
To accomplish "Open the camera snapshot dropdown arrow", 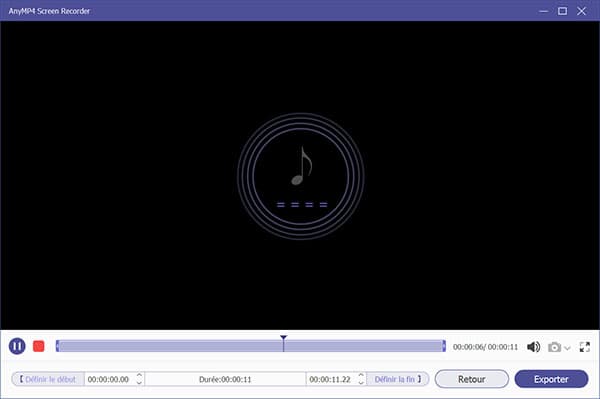I will click(x=567, y=348).
